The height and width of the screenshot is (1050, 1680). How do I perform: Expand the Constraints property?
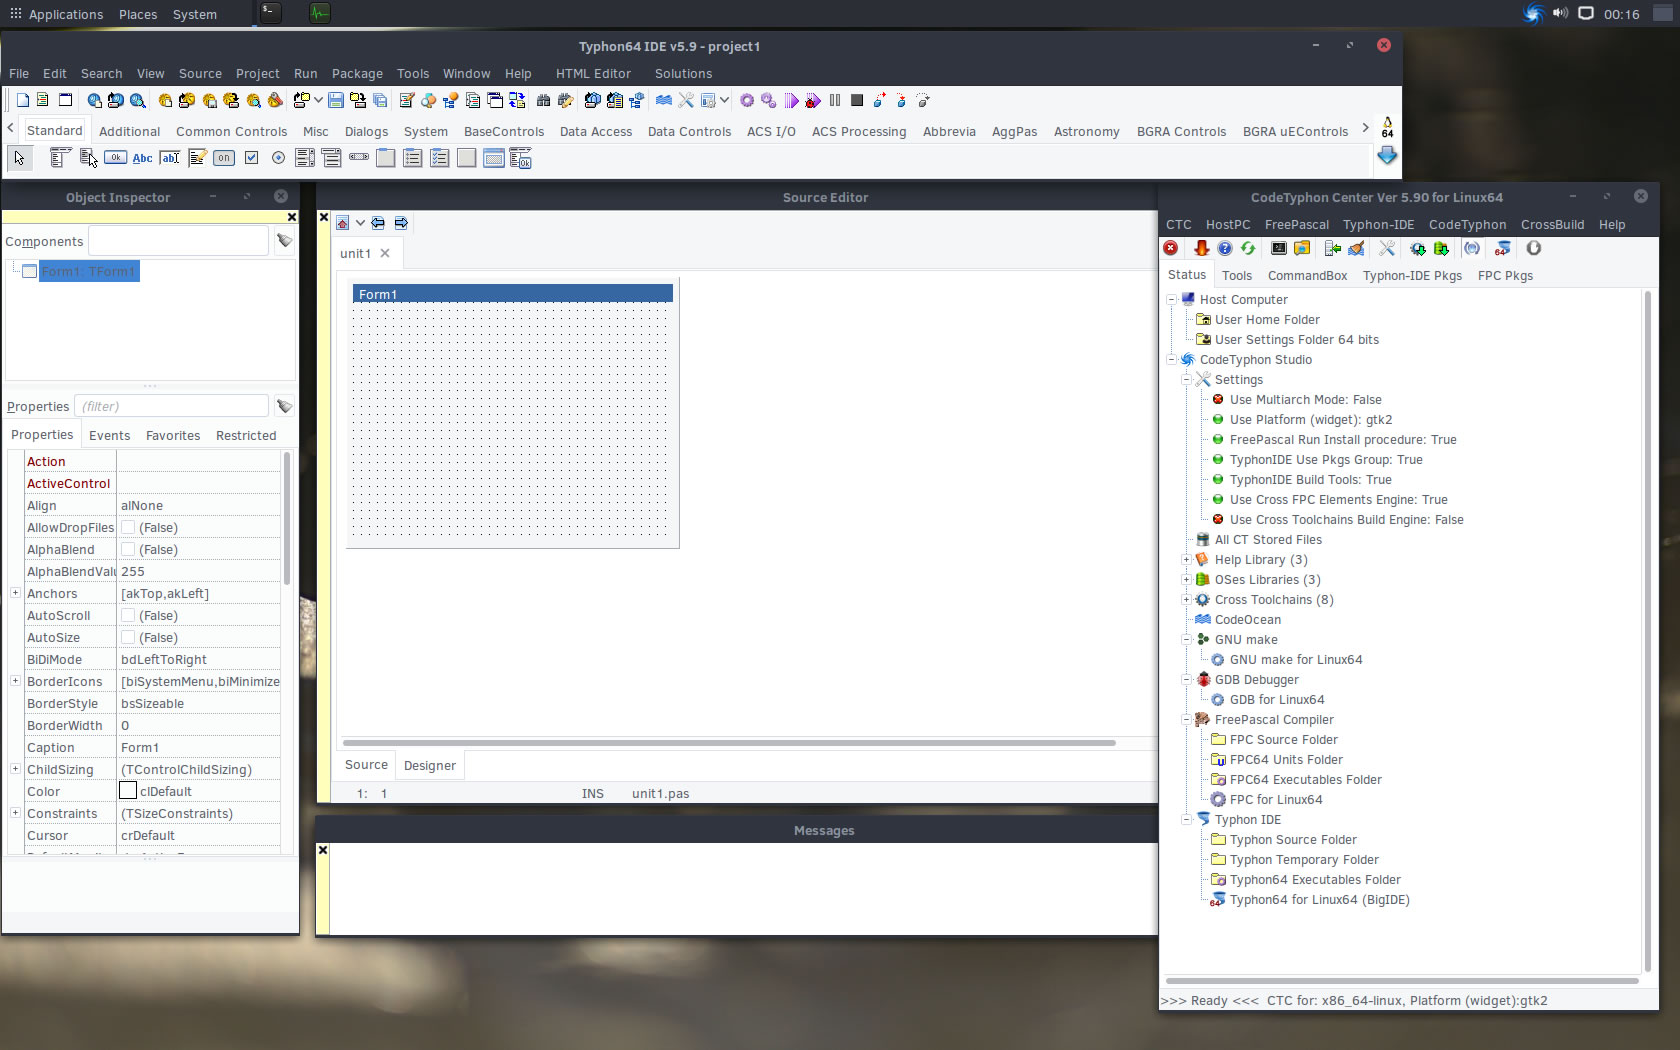(x=15, y=813)
